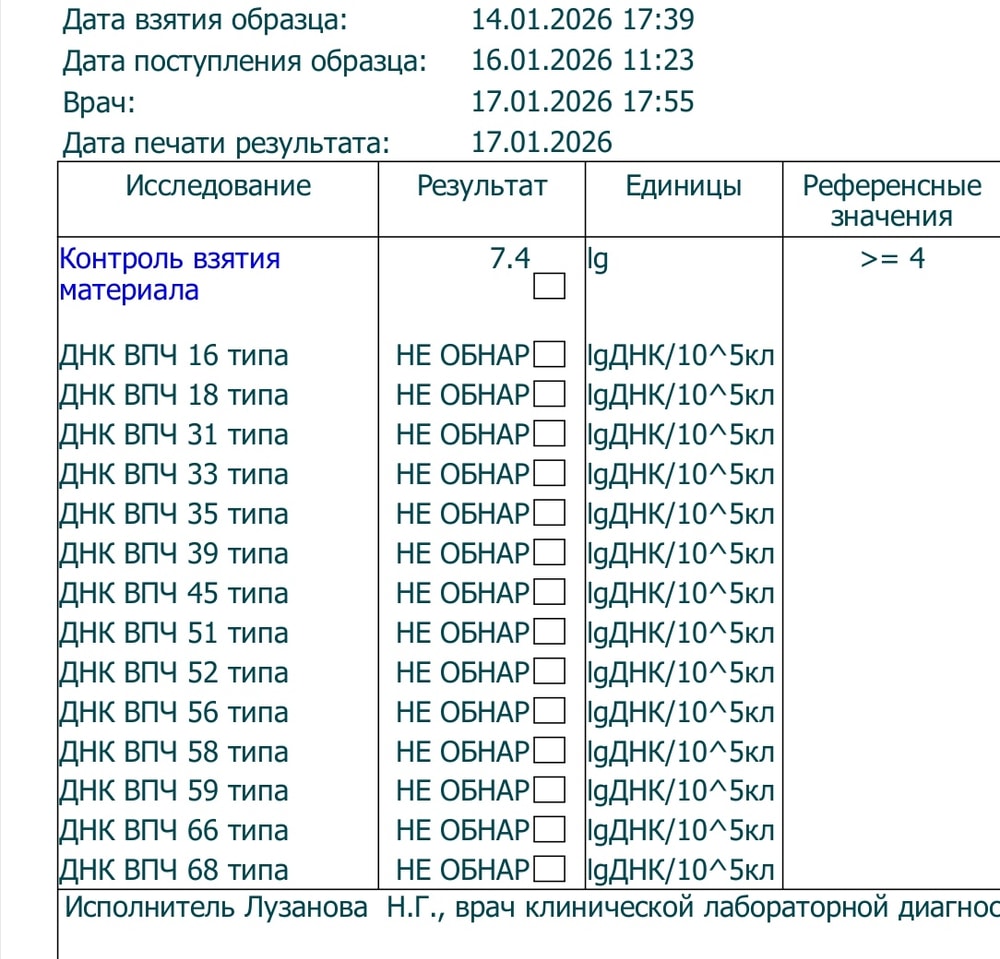Click the Исполнитель Лузанова Н.Г. line
This screenshot has width=1000, height=959.
point(532,907)
